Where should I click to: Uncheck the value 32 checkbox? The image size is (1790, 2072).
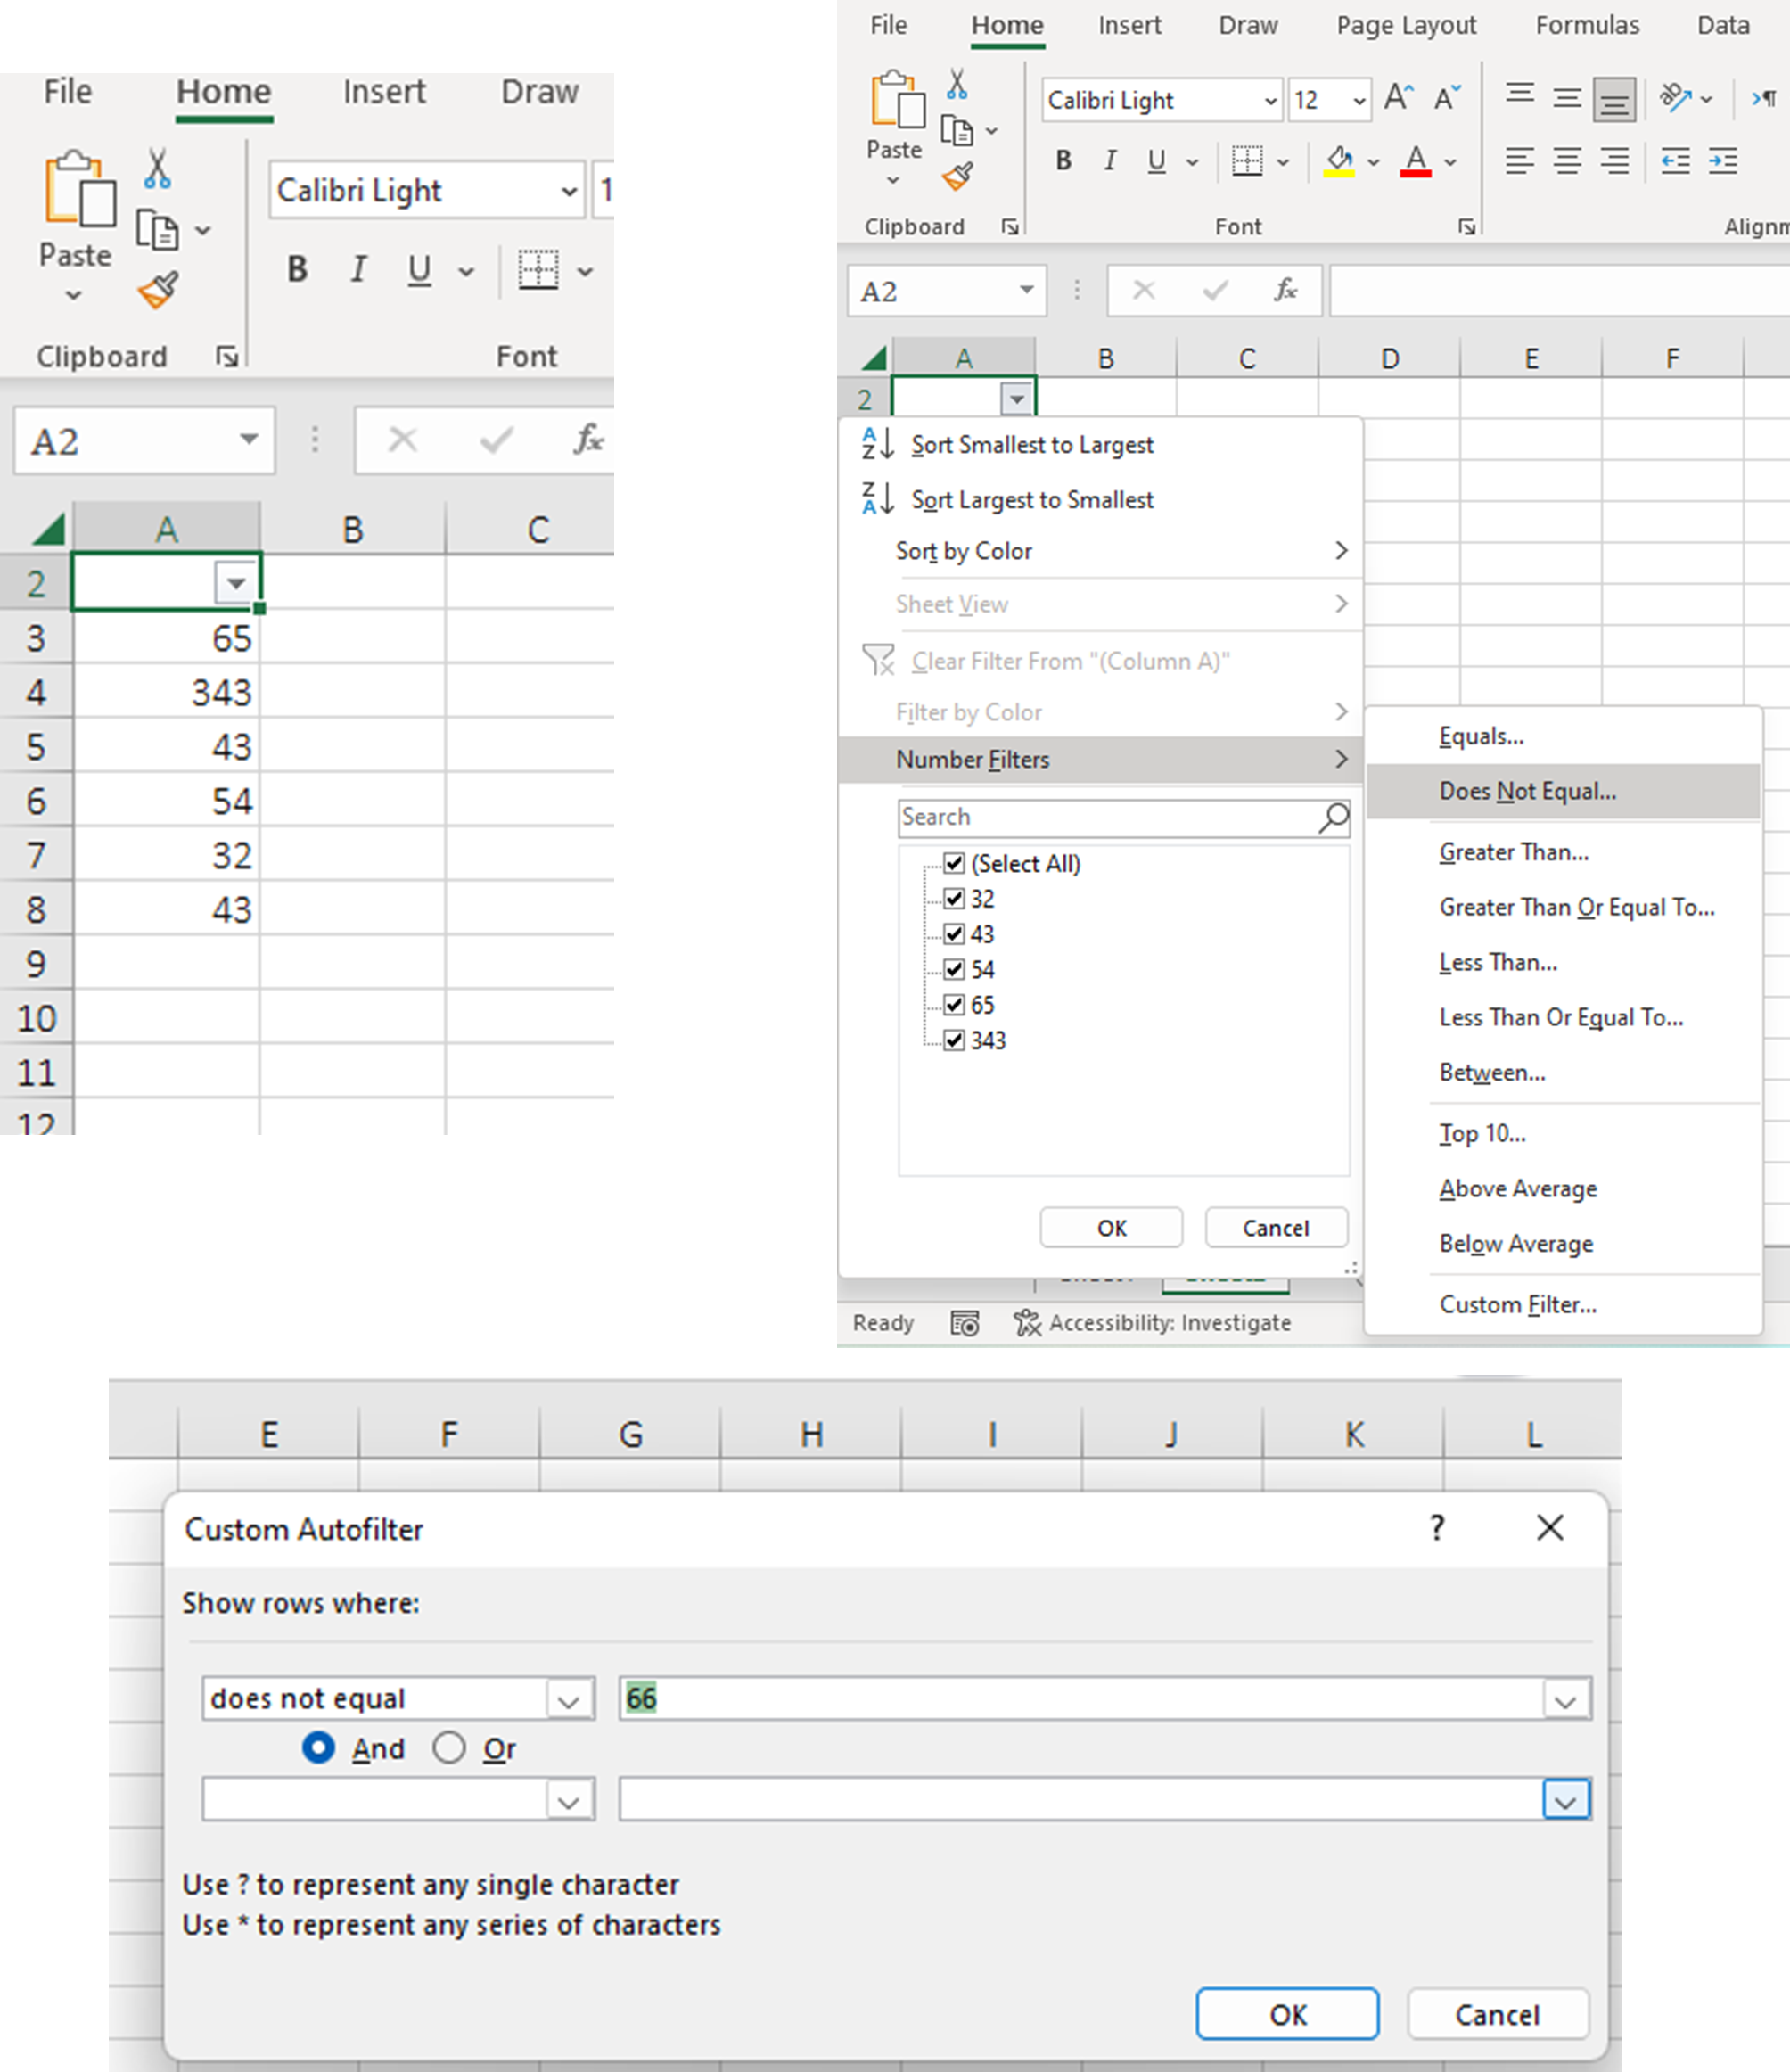(953, 899)
